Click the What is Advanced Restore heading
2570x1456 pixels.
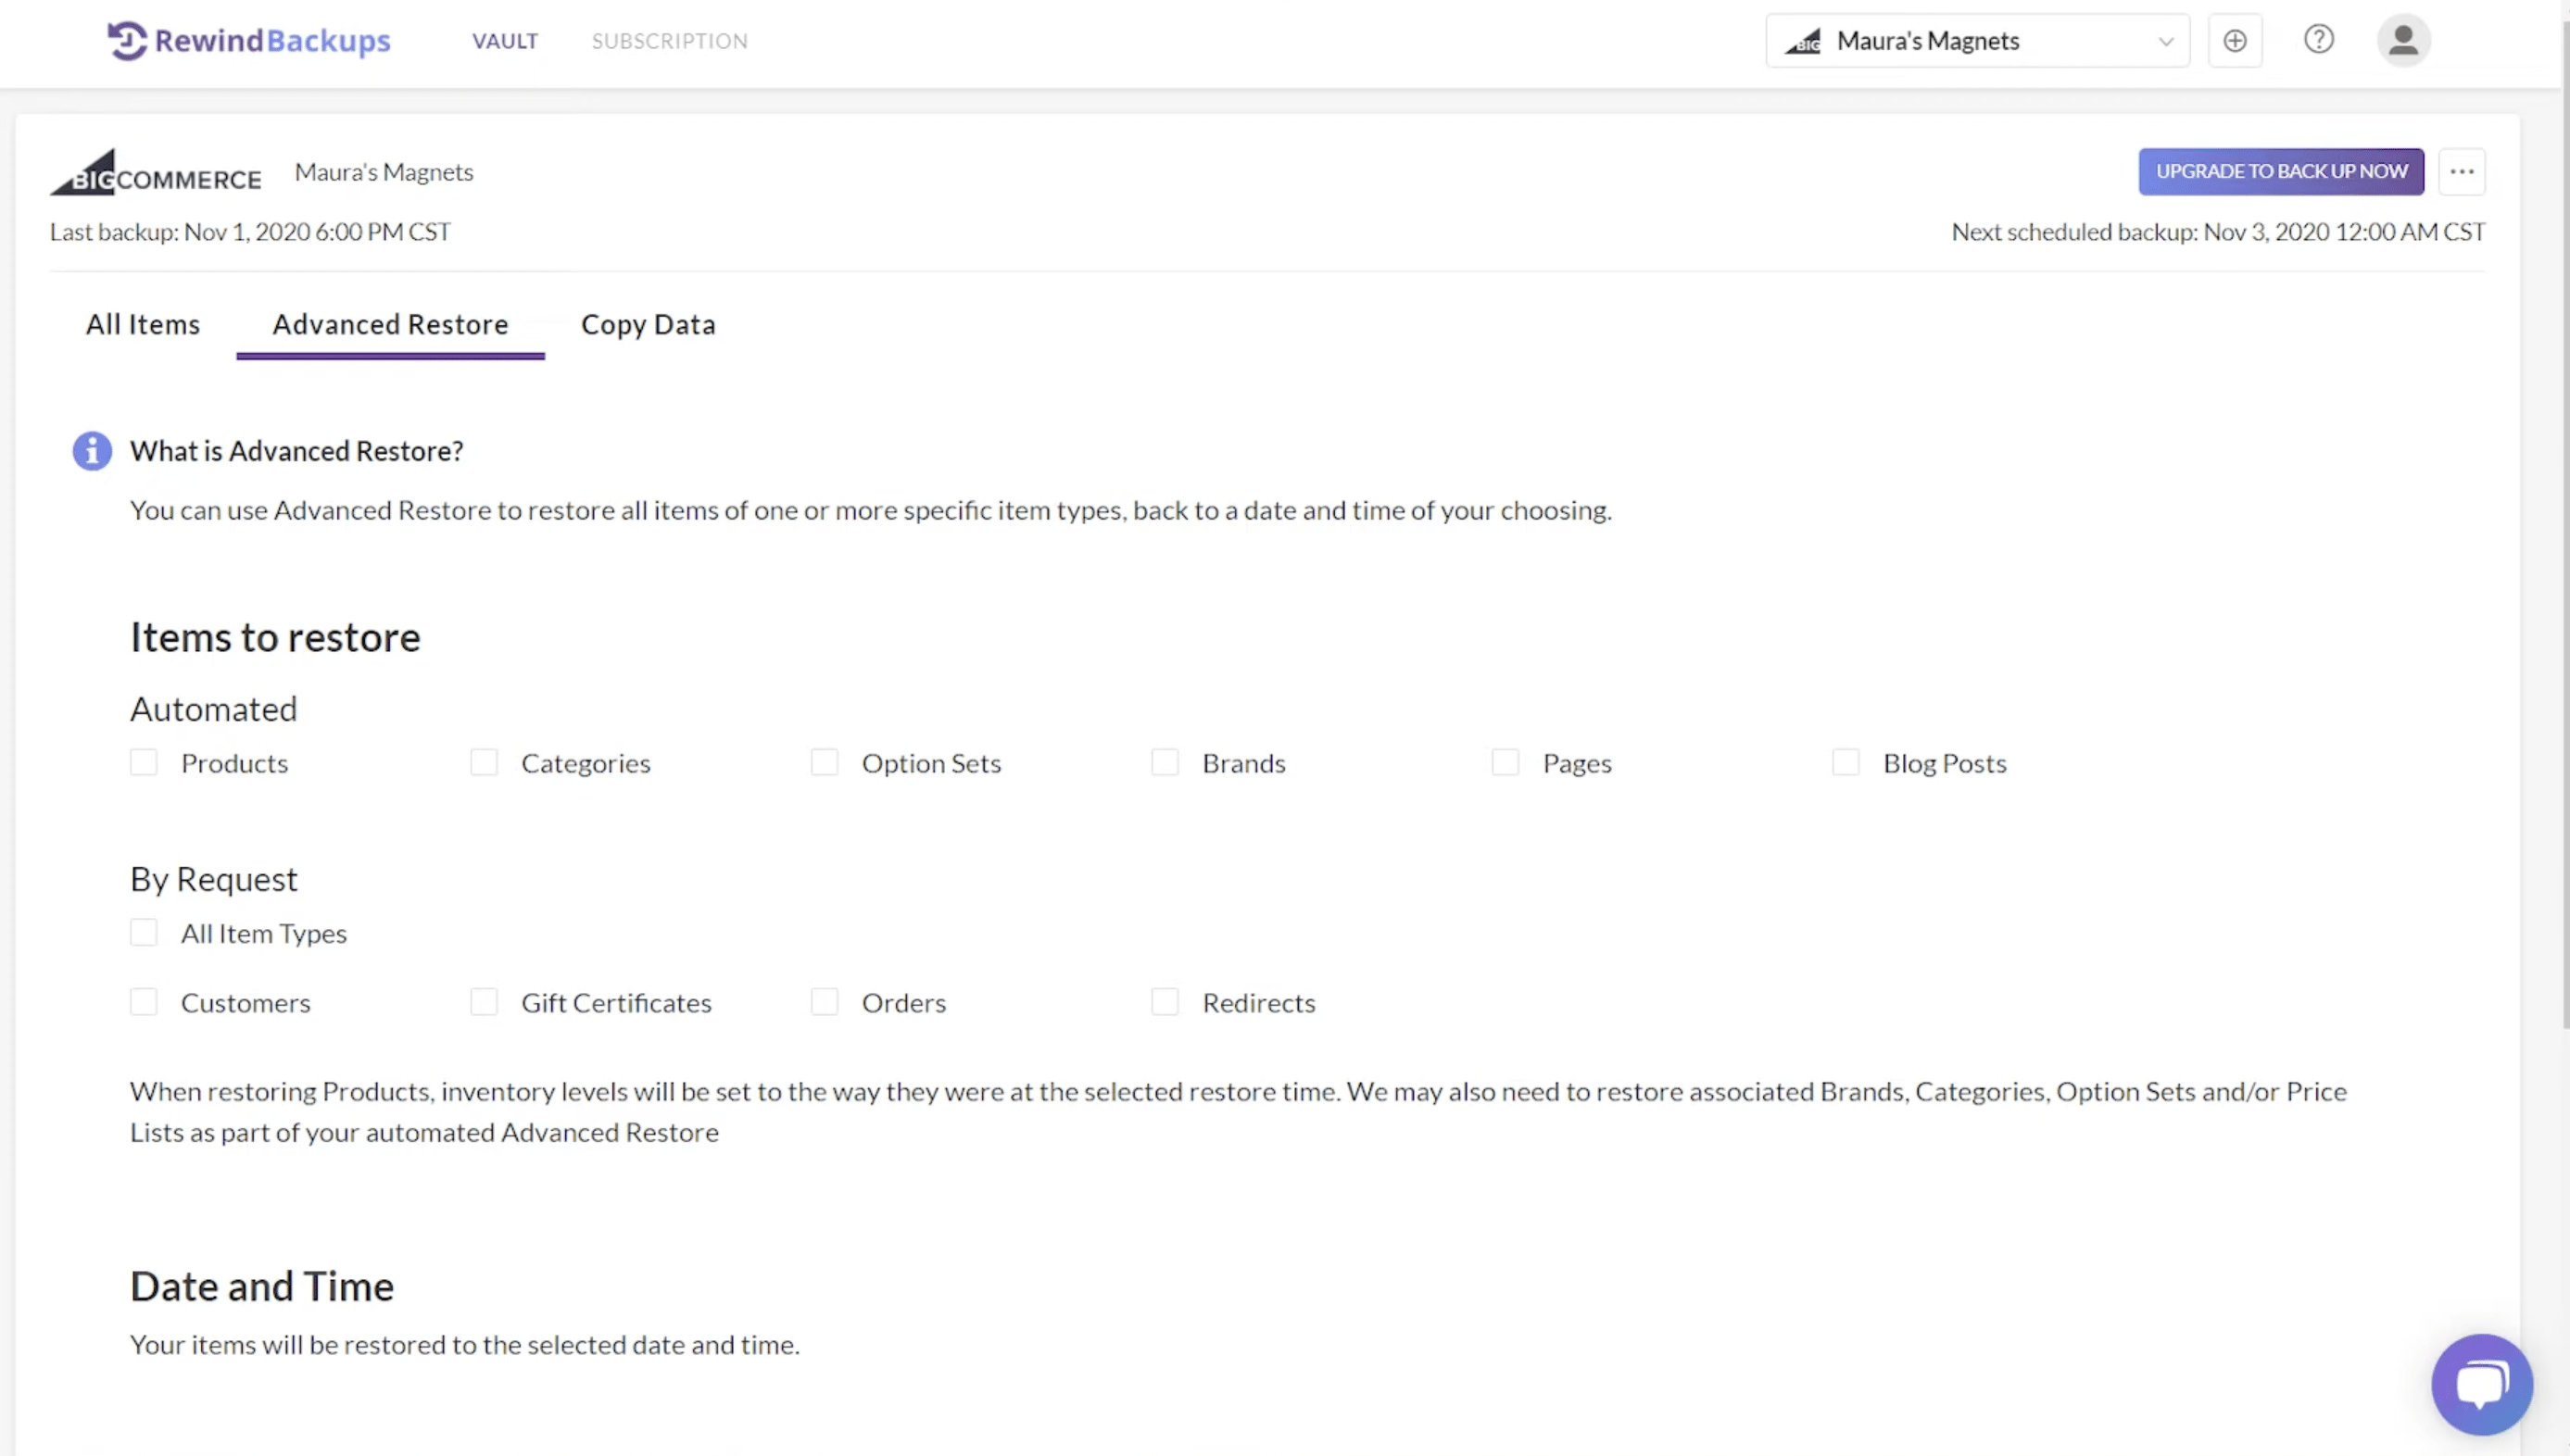(x=297, y=452)
